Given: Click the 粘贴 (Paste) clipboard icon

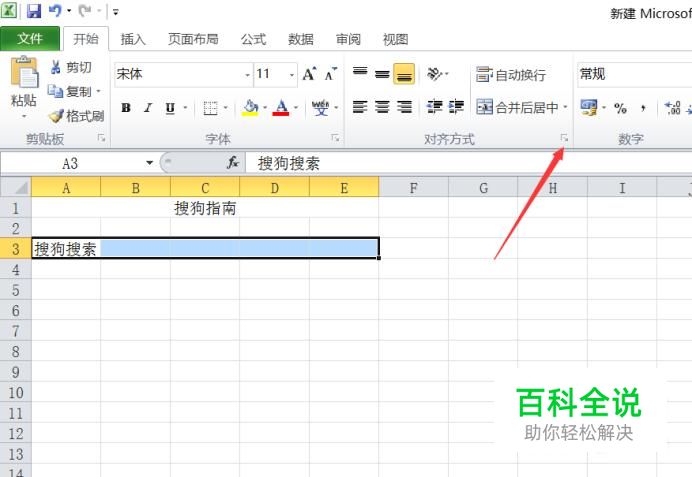Looking at the screenshot, I should 24,72.
